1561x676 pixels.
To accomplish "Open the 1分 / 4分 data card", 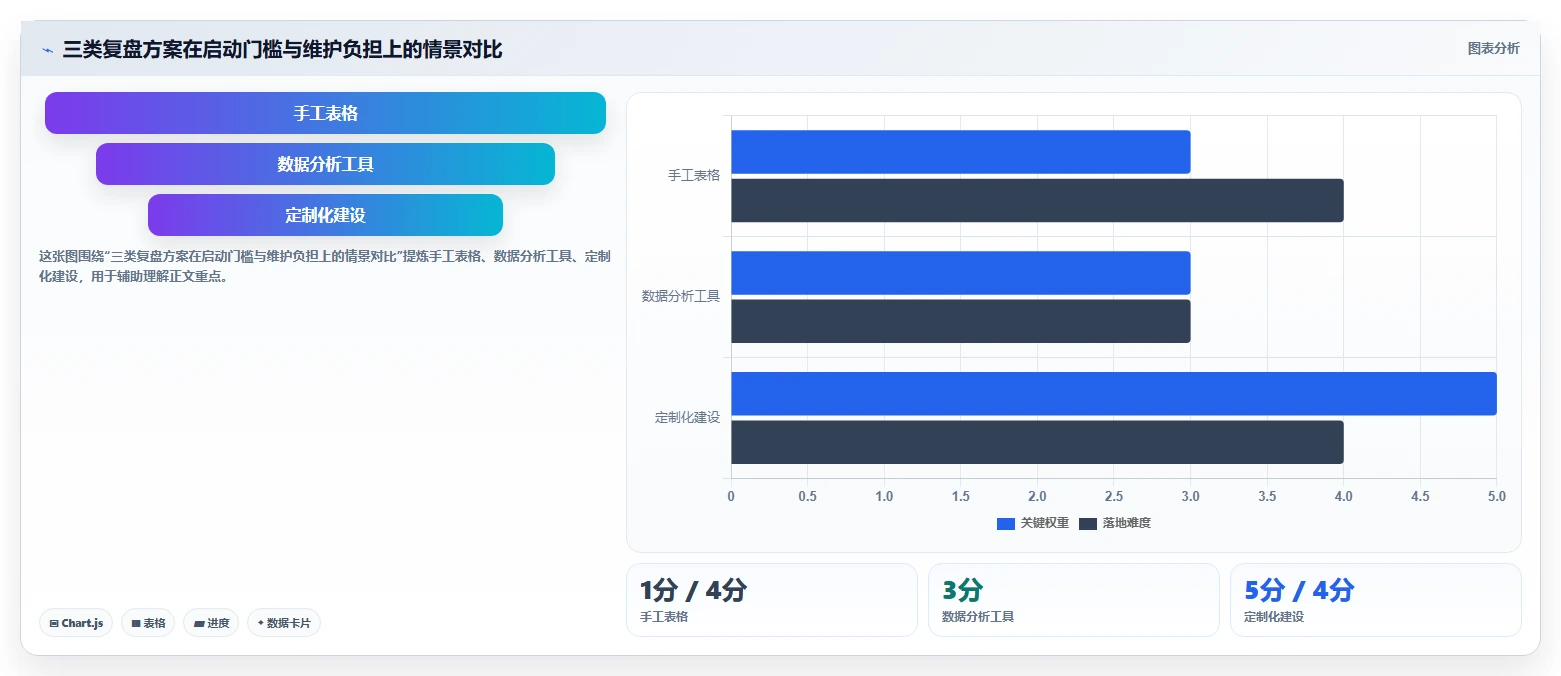I will pyautogui.click(x=771, y=600).
